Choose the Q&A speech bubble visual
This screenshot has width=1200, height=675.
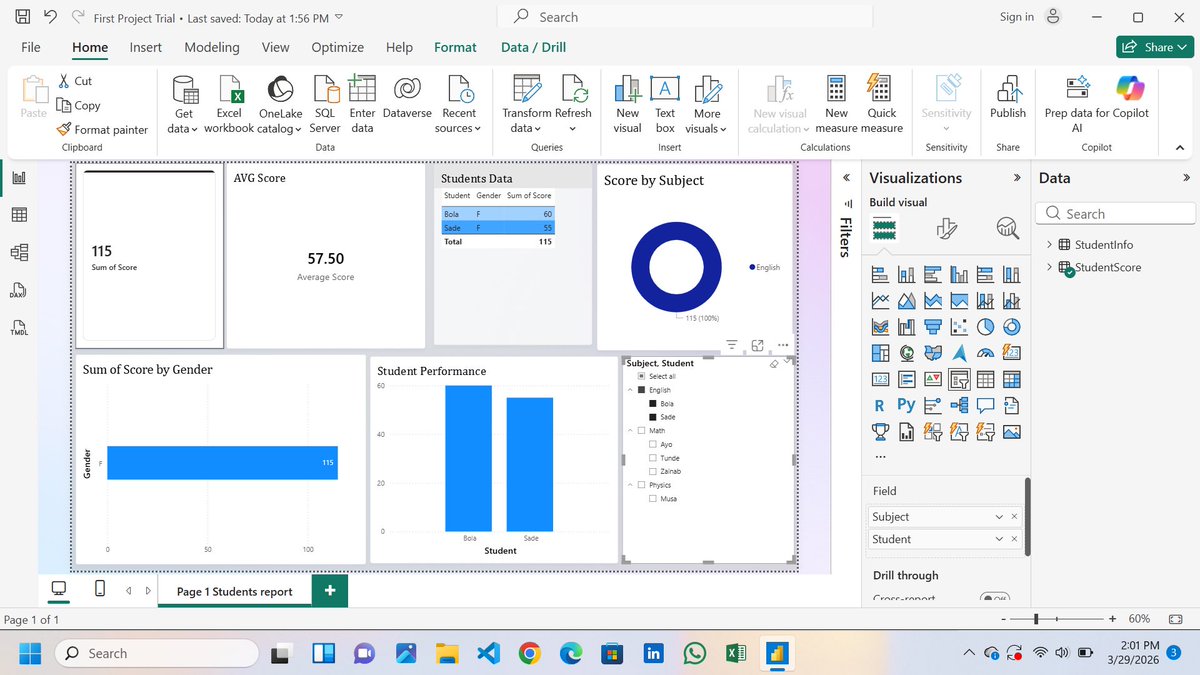click(x=985, y=405)
